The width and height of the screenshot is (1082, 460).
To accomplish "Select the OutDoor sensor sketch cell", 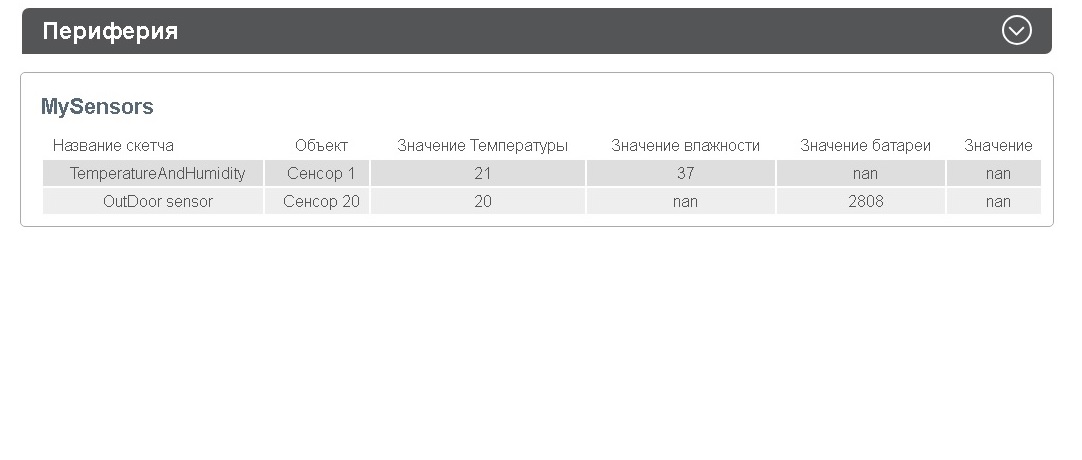I will click(x=157, y=202).
